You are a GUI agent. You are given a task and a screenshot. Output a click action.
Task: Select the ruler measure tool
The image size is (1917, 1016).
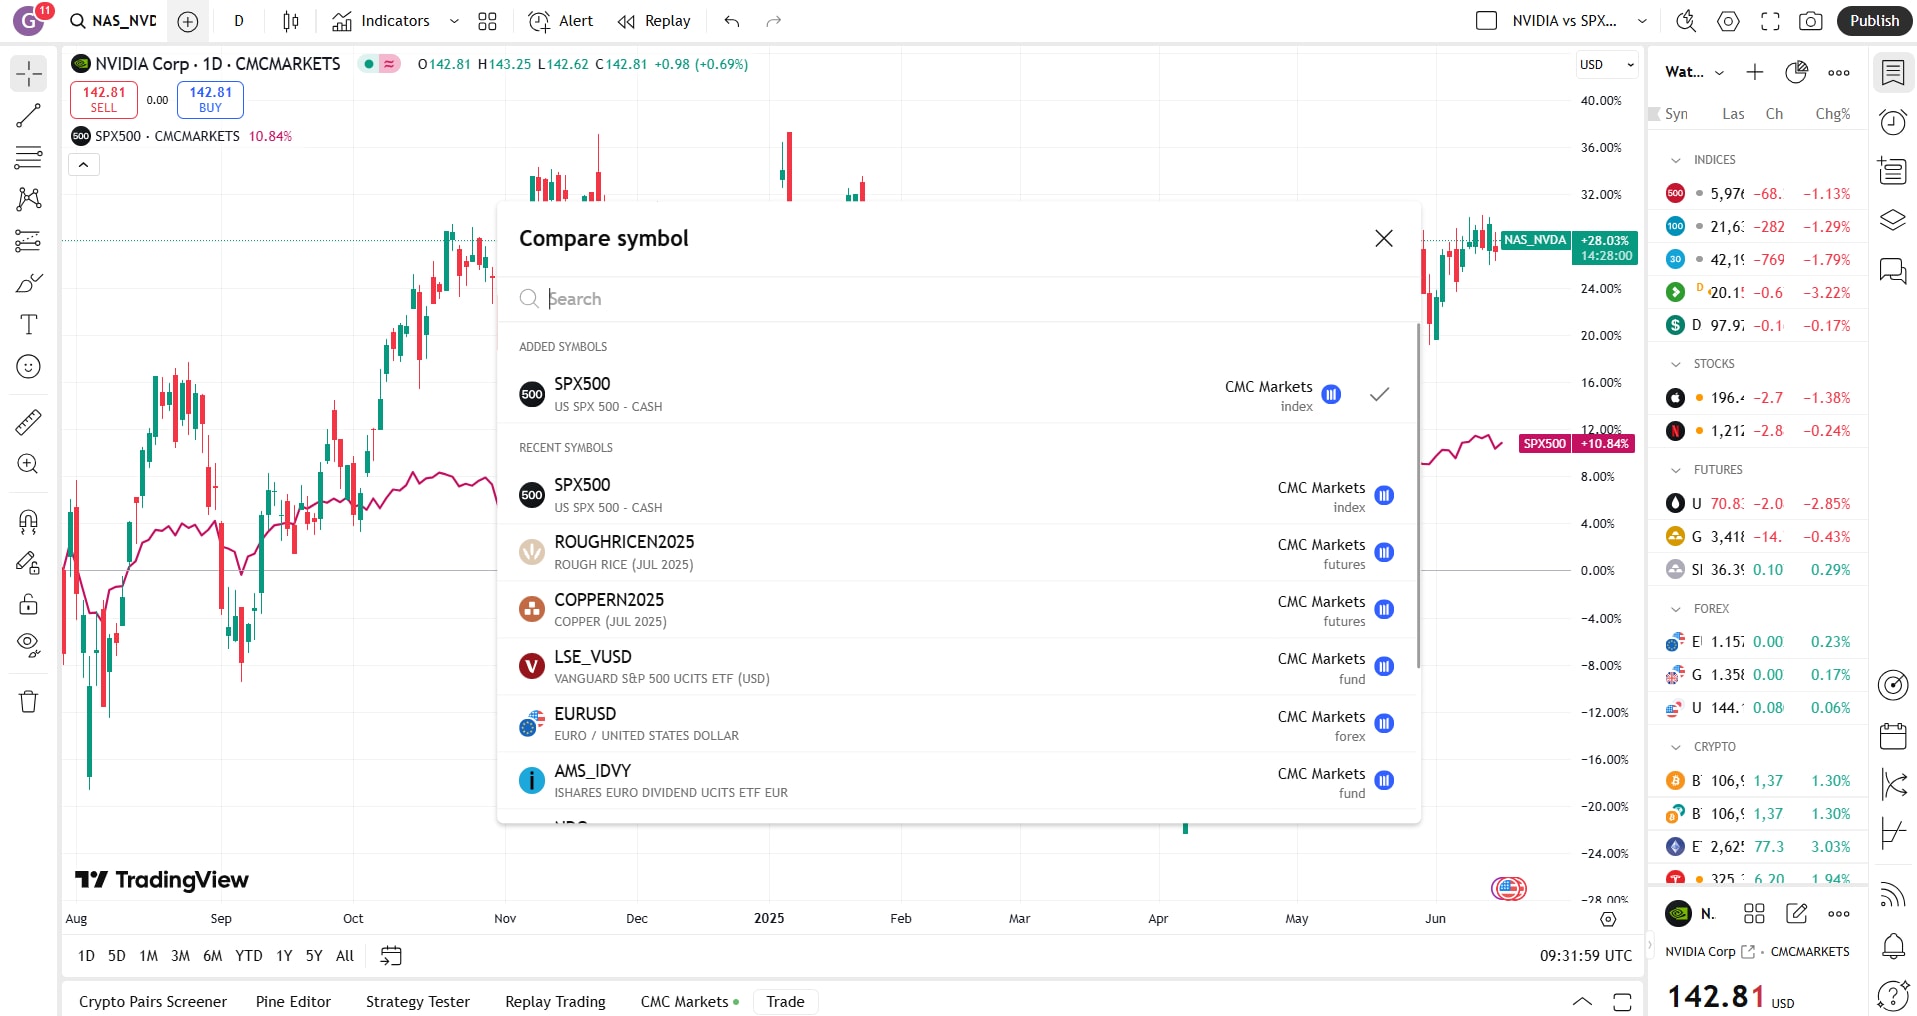pyautogui.click(x=29, y=422)
